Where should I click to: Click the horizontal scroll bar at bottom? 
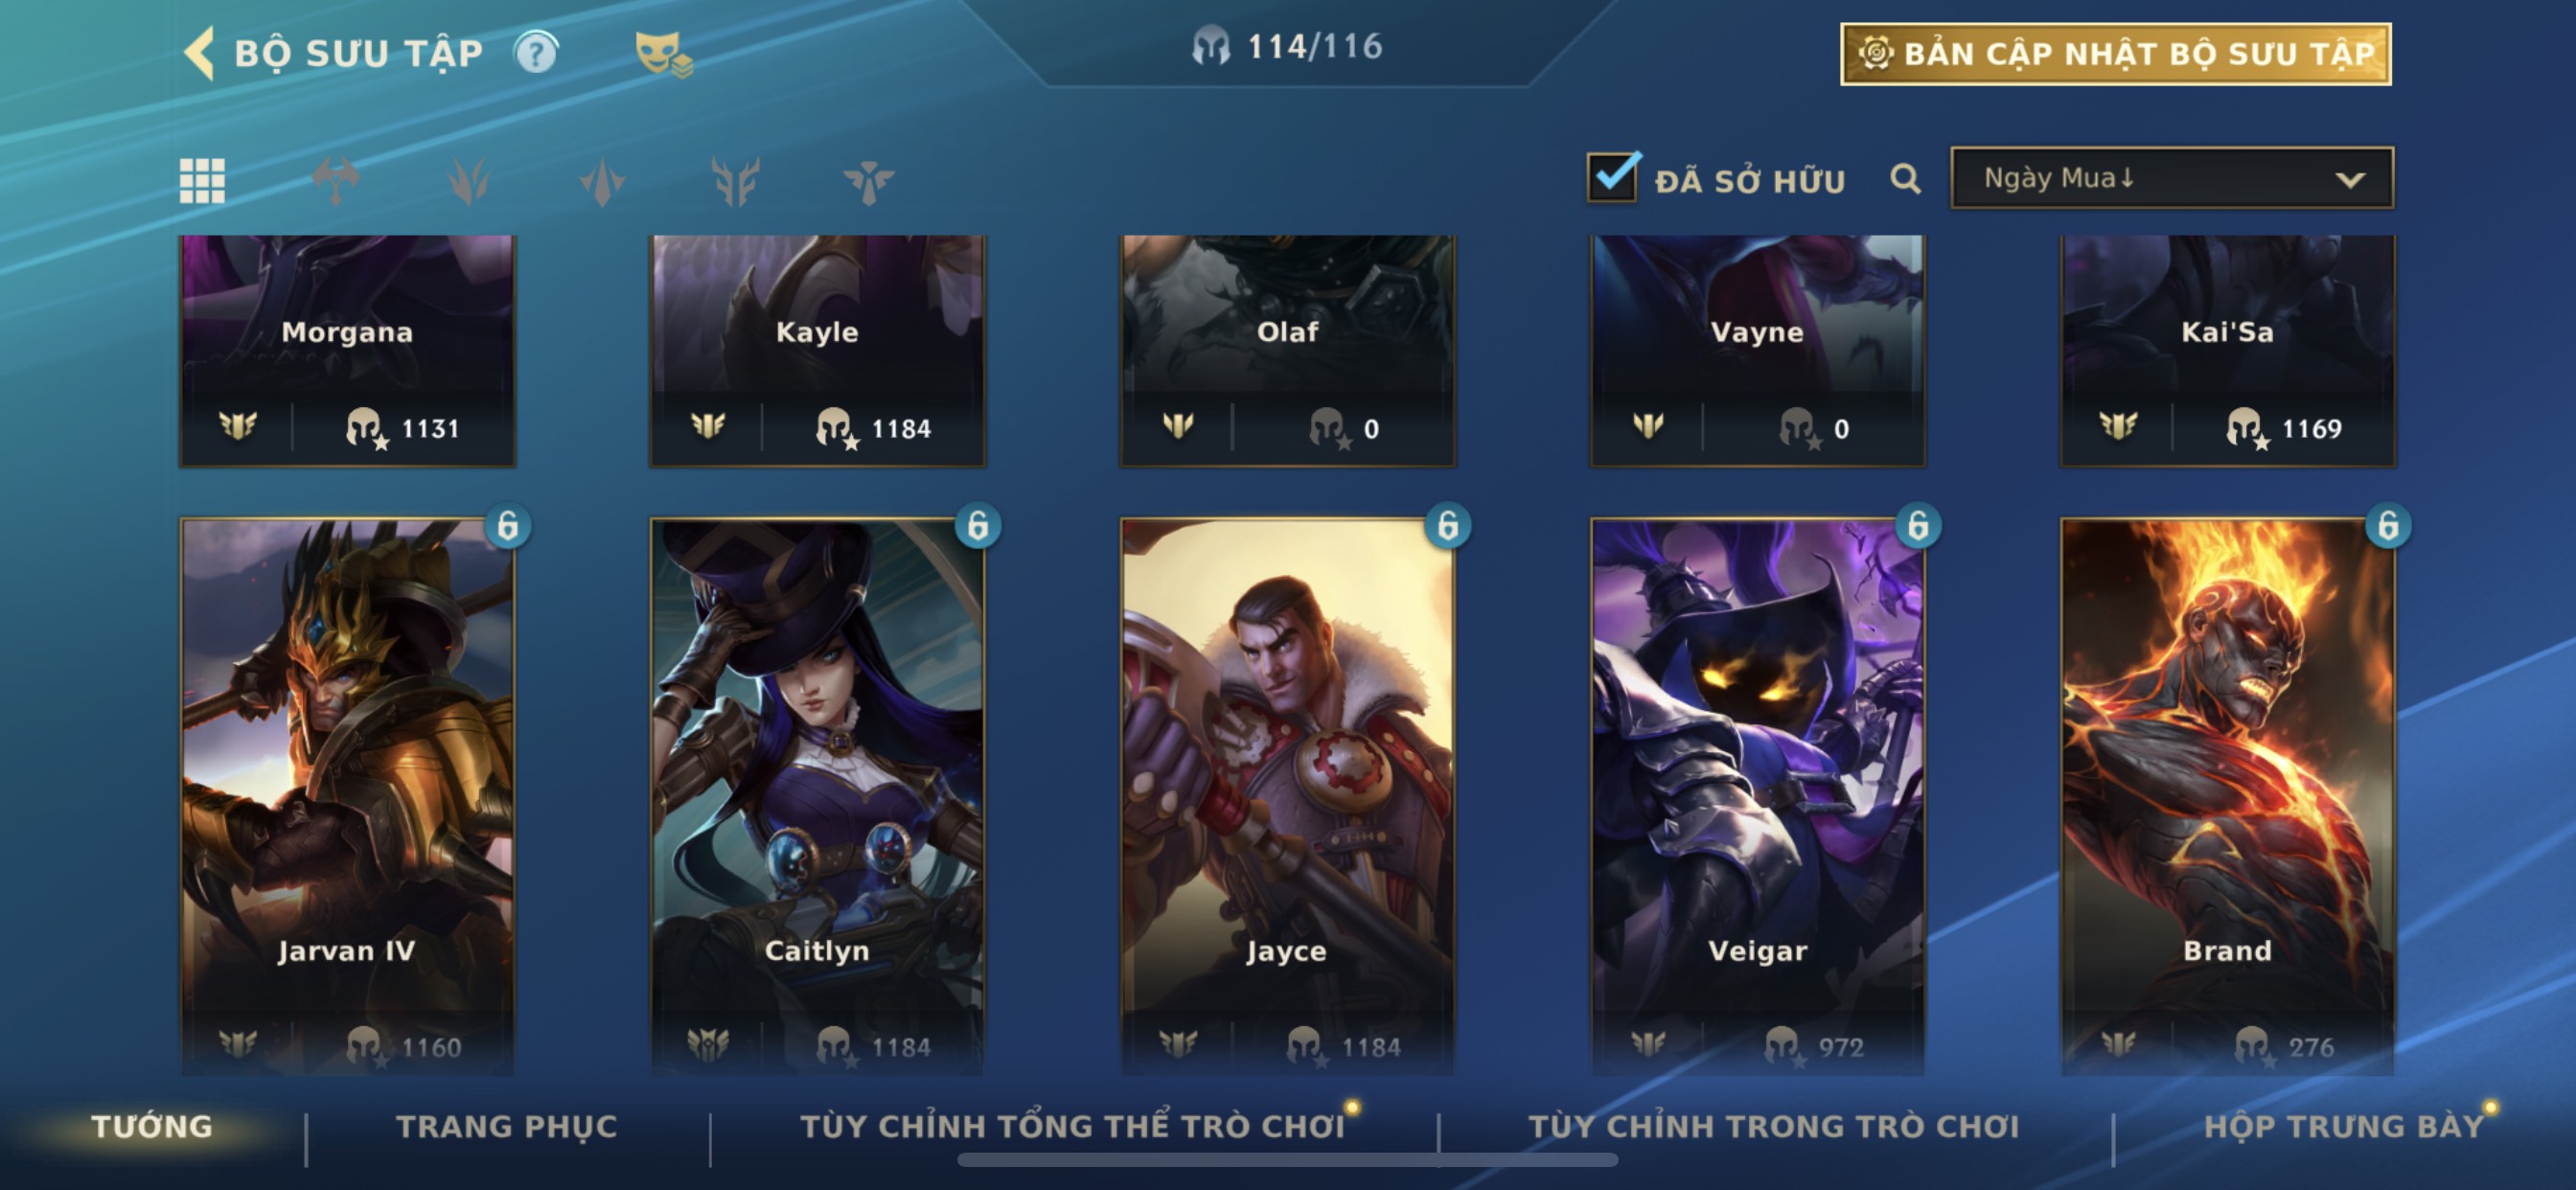point(1287,1160)
